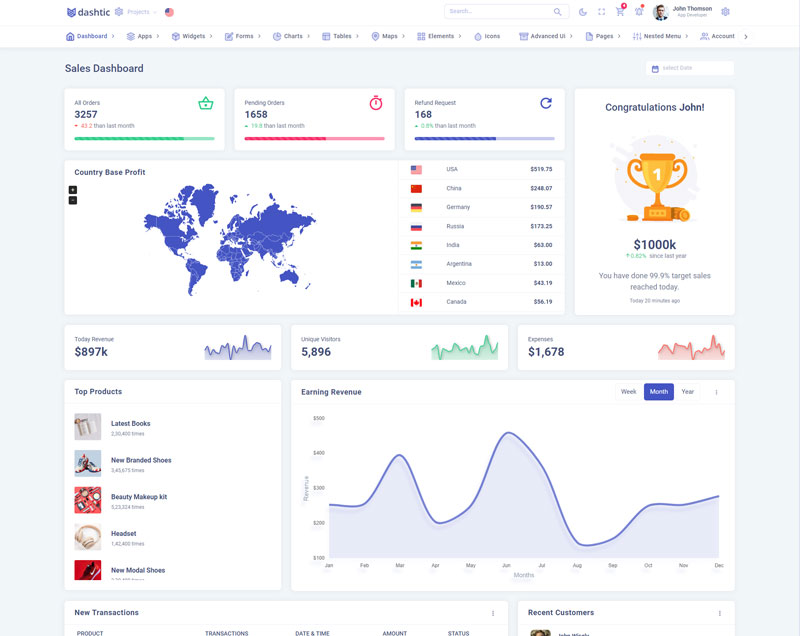
Task: Click the US flag language selector
Action: [169, 12]
